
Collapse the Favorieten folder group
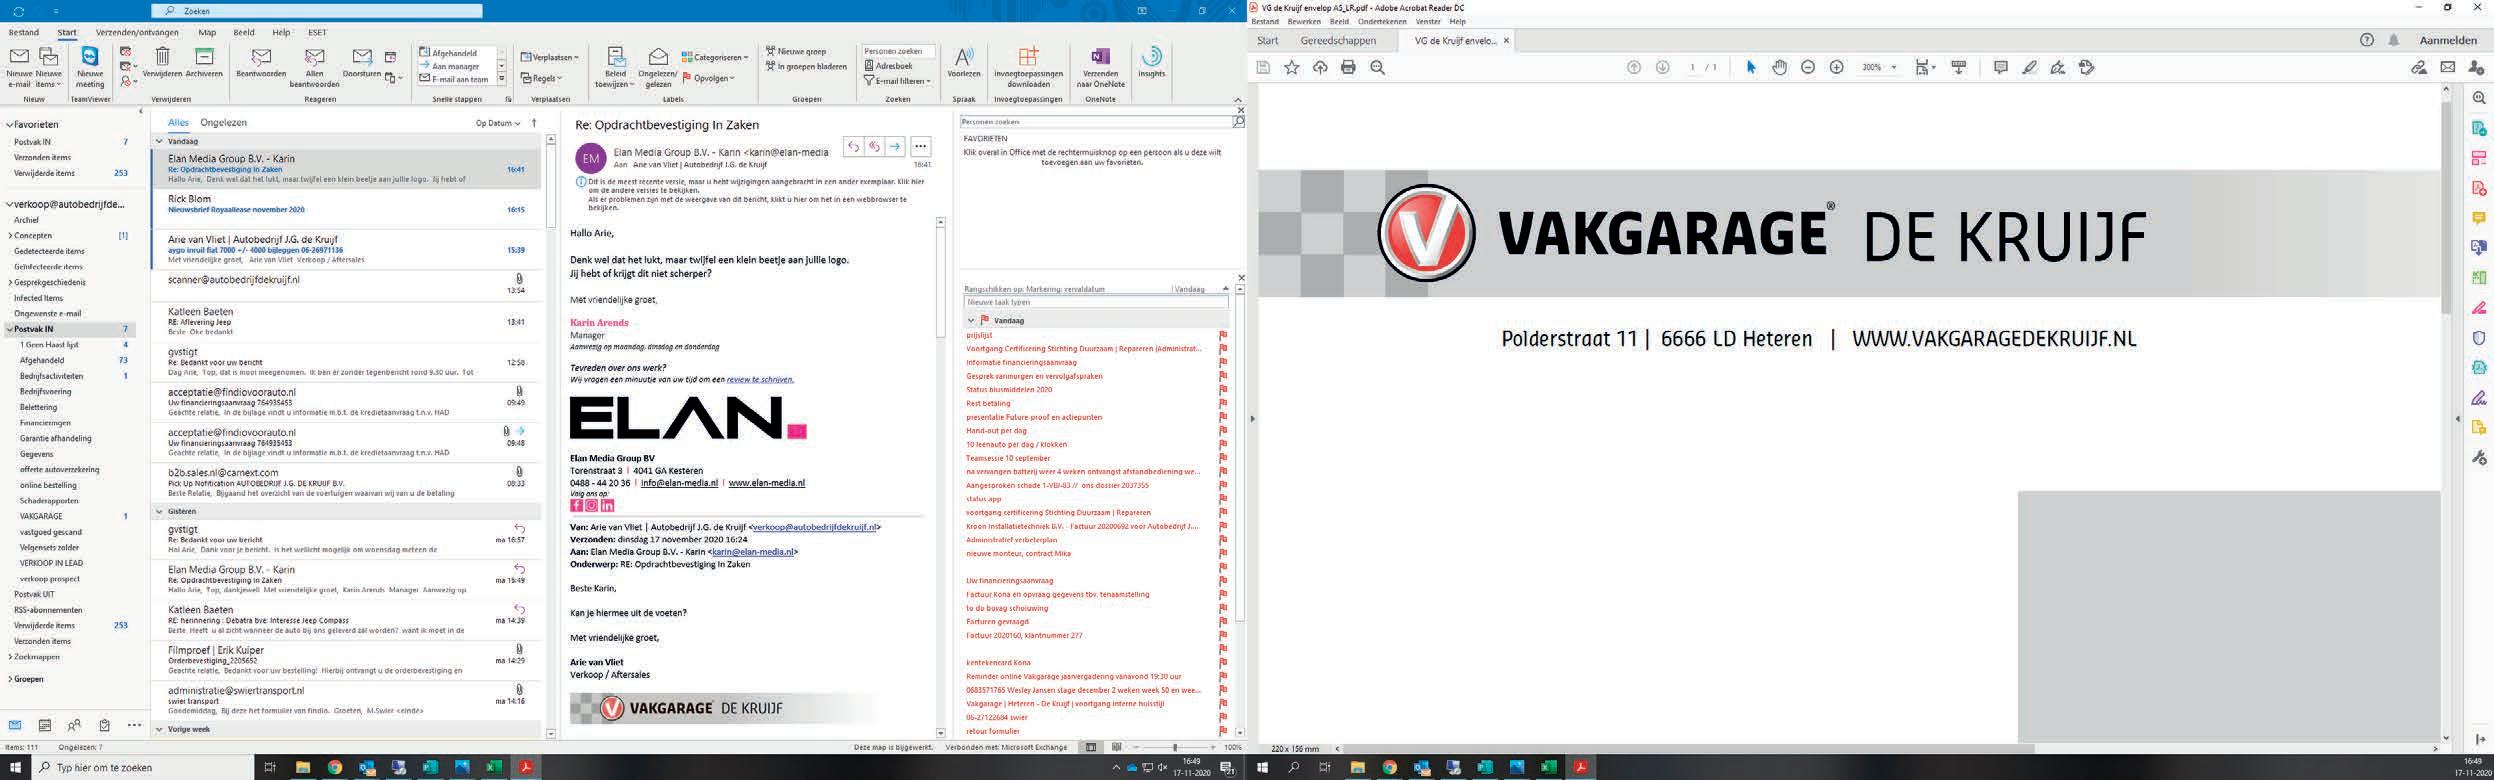pos(9,125)
